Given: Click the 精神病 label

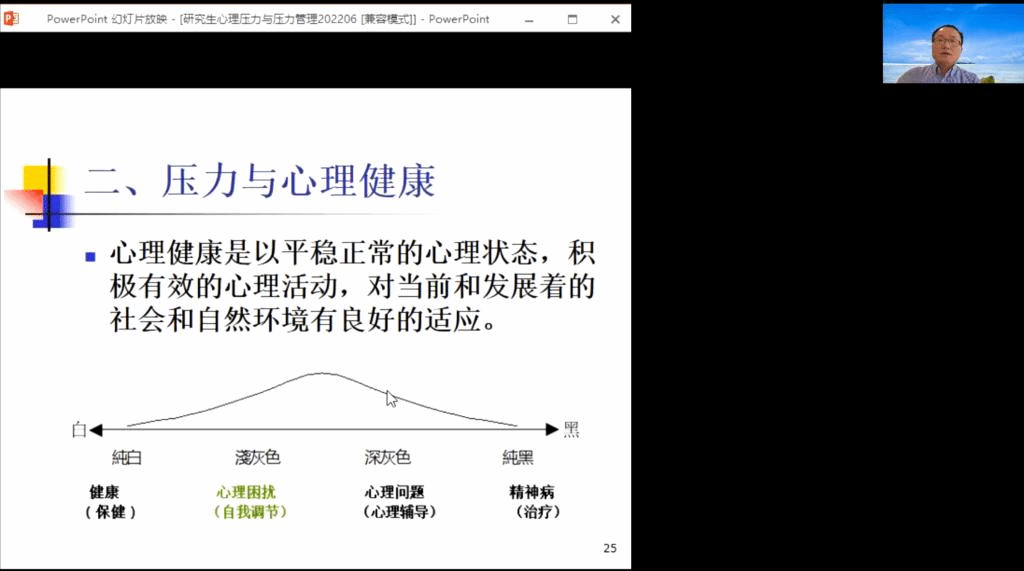Looking at the screenshot, I should (x=532, y=492).
